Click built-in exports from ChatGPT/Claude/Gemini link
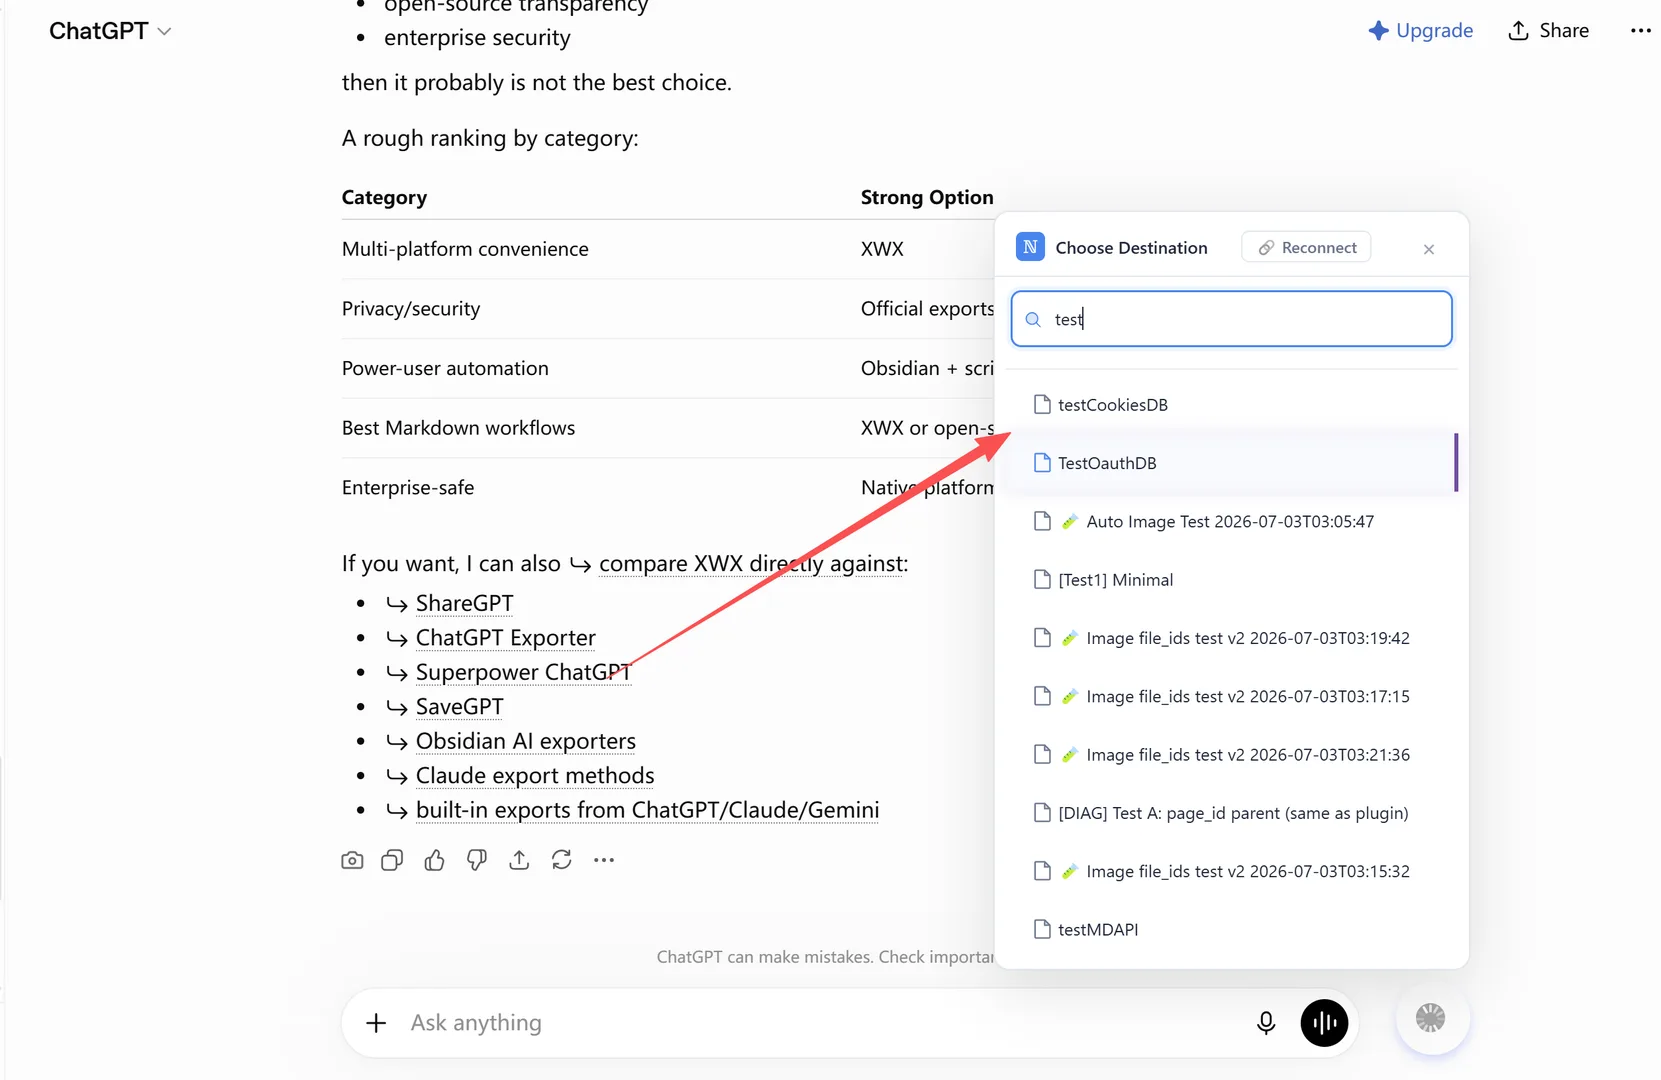Viewport: 1661px width, 1080px height. [x=647, y=810]
